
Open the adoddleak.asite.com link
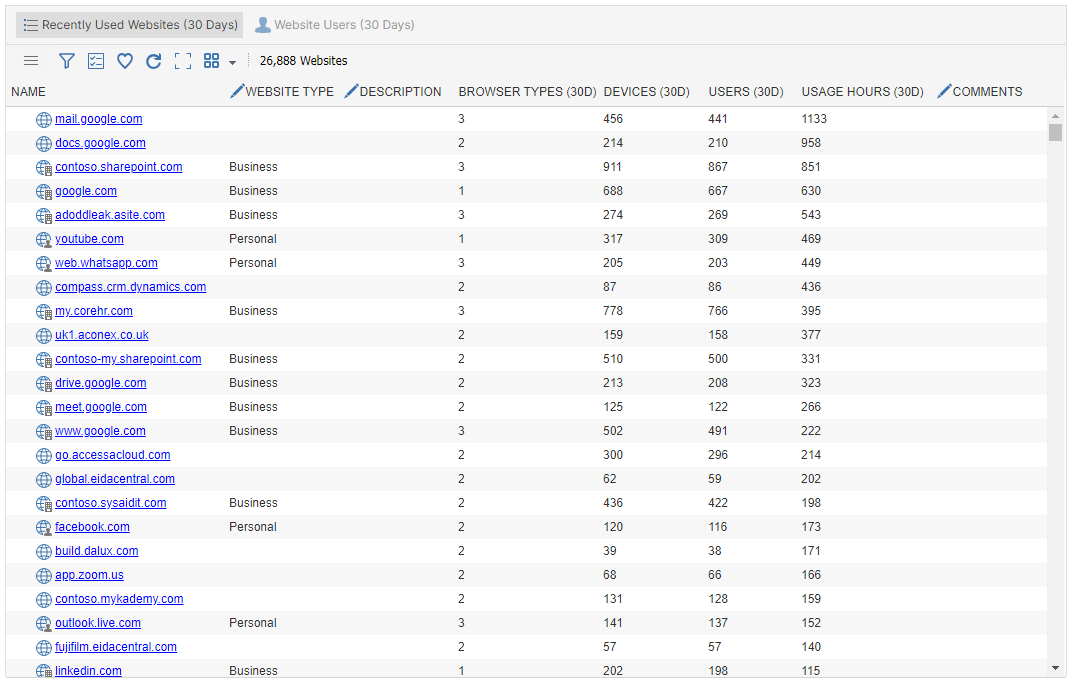coord(110,215)
